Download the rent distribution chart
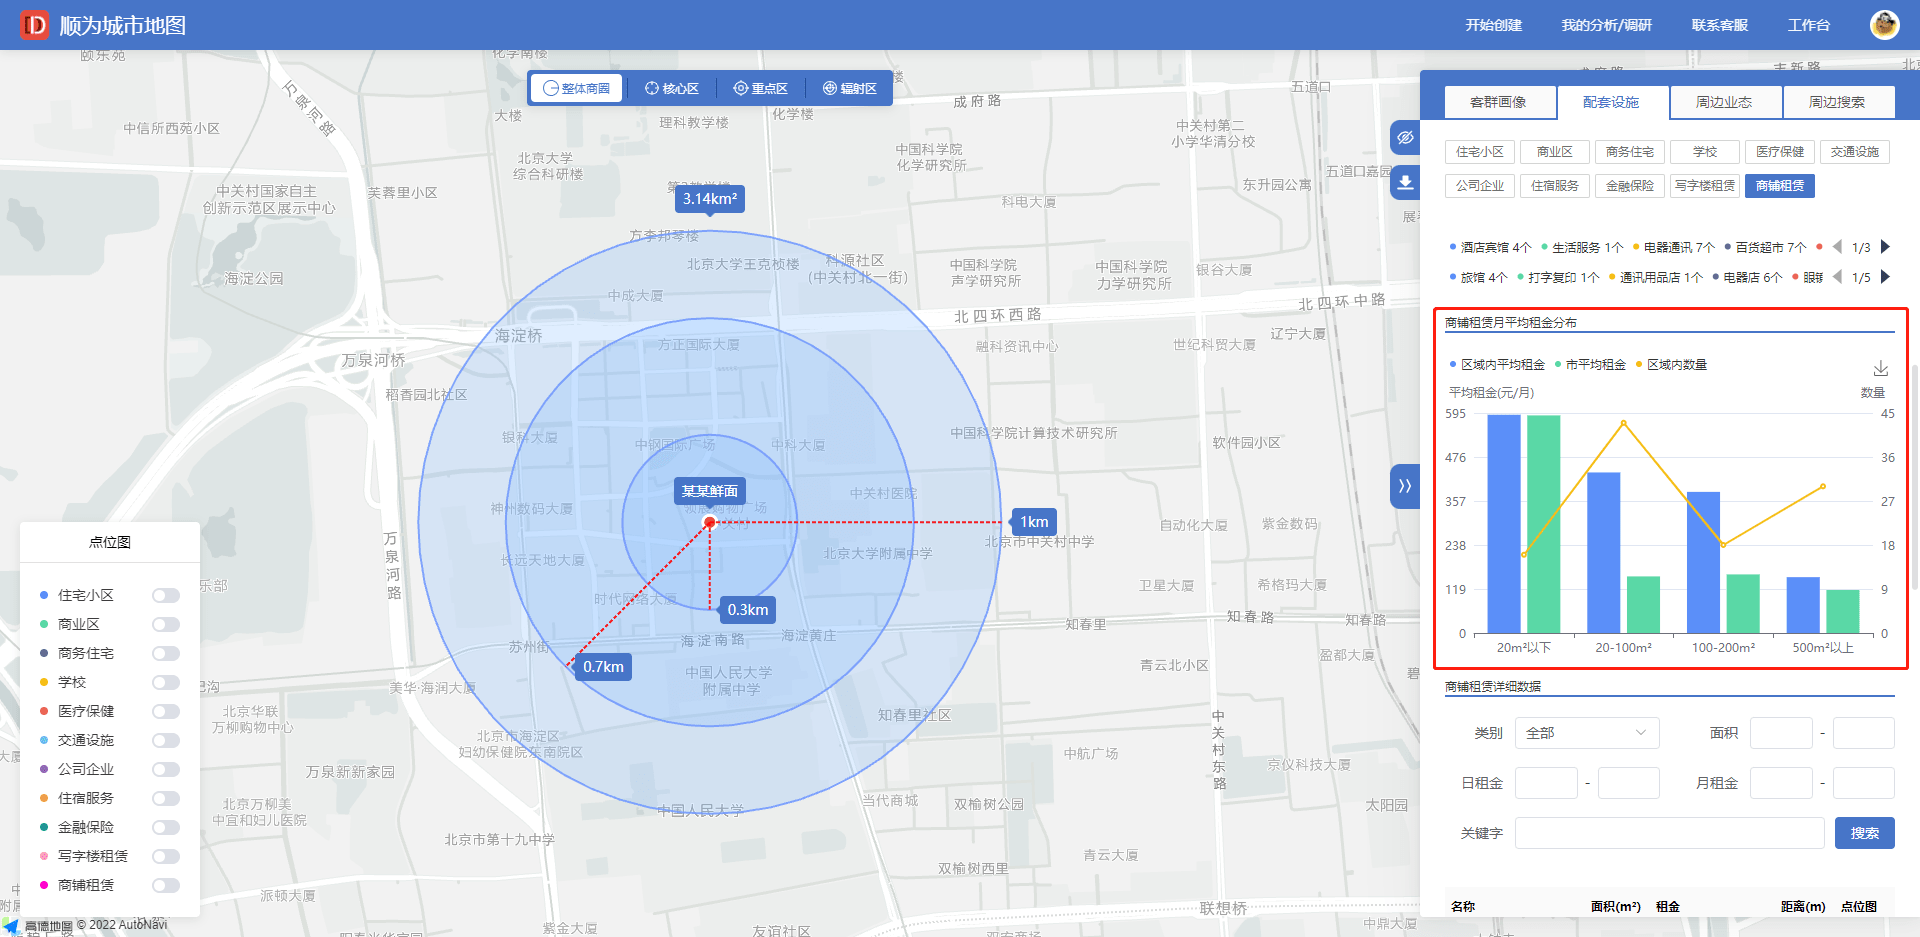 tap(1880, 368)
